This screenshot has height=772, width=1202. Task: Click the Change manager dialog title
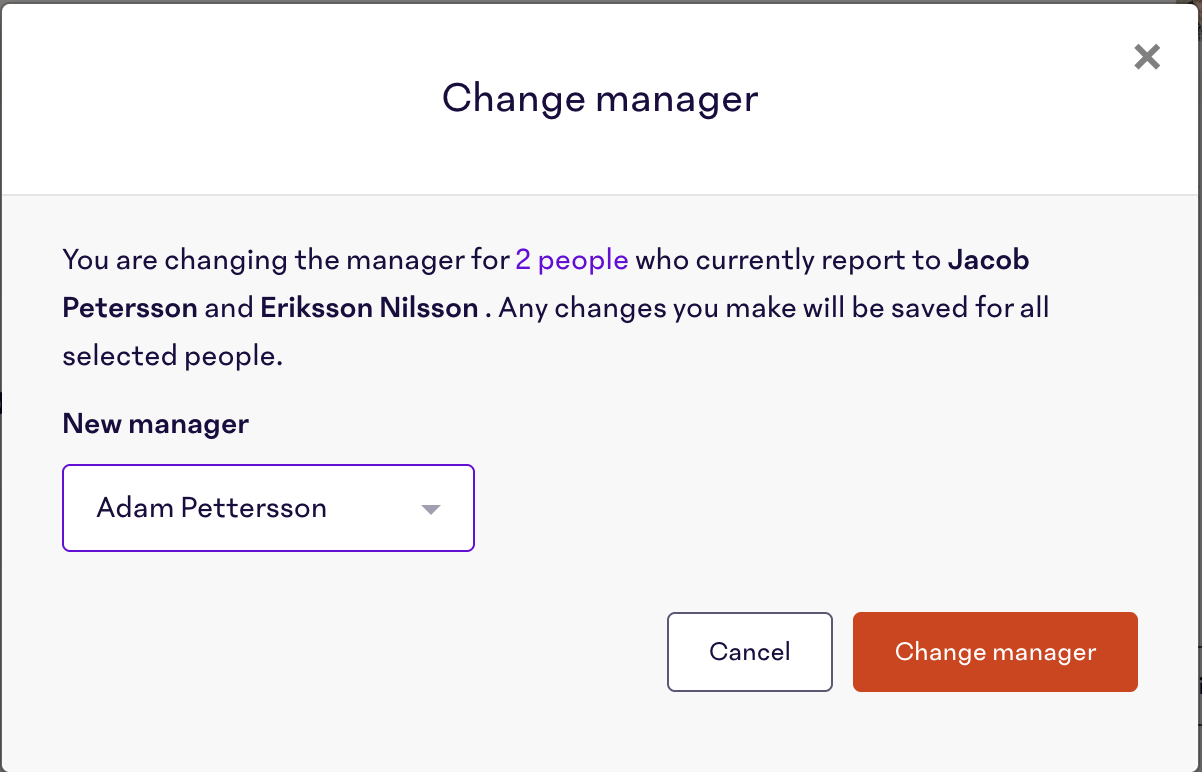coord(599,98)
